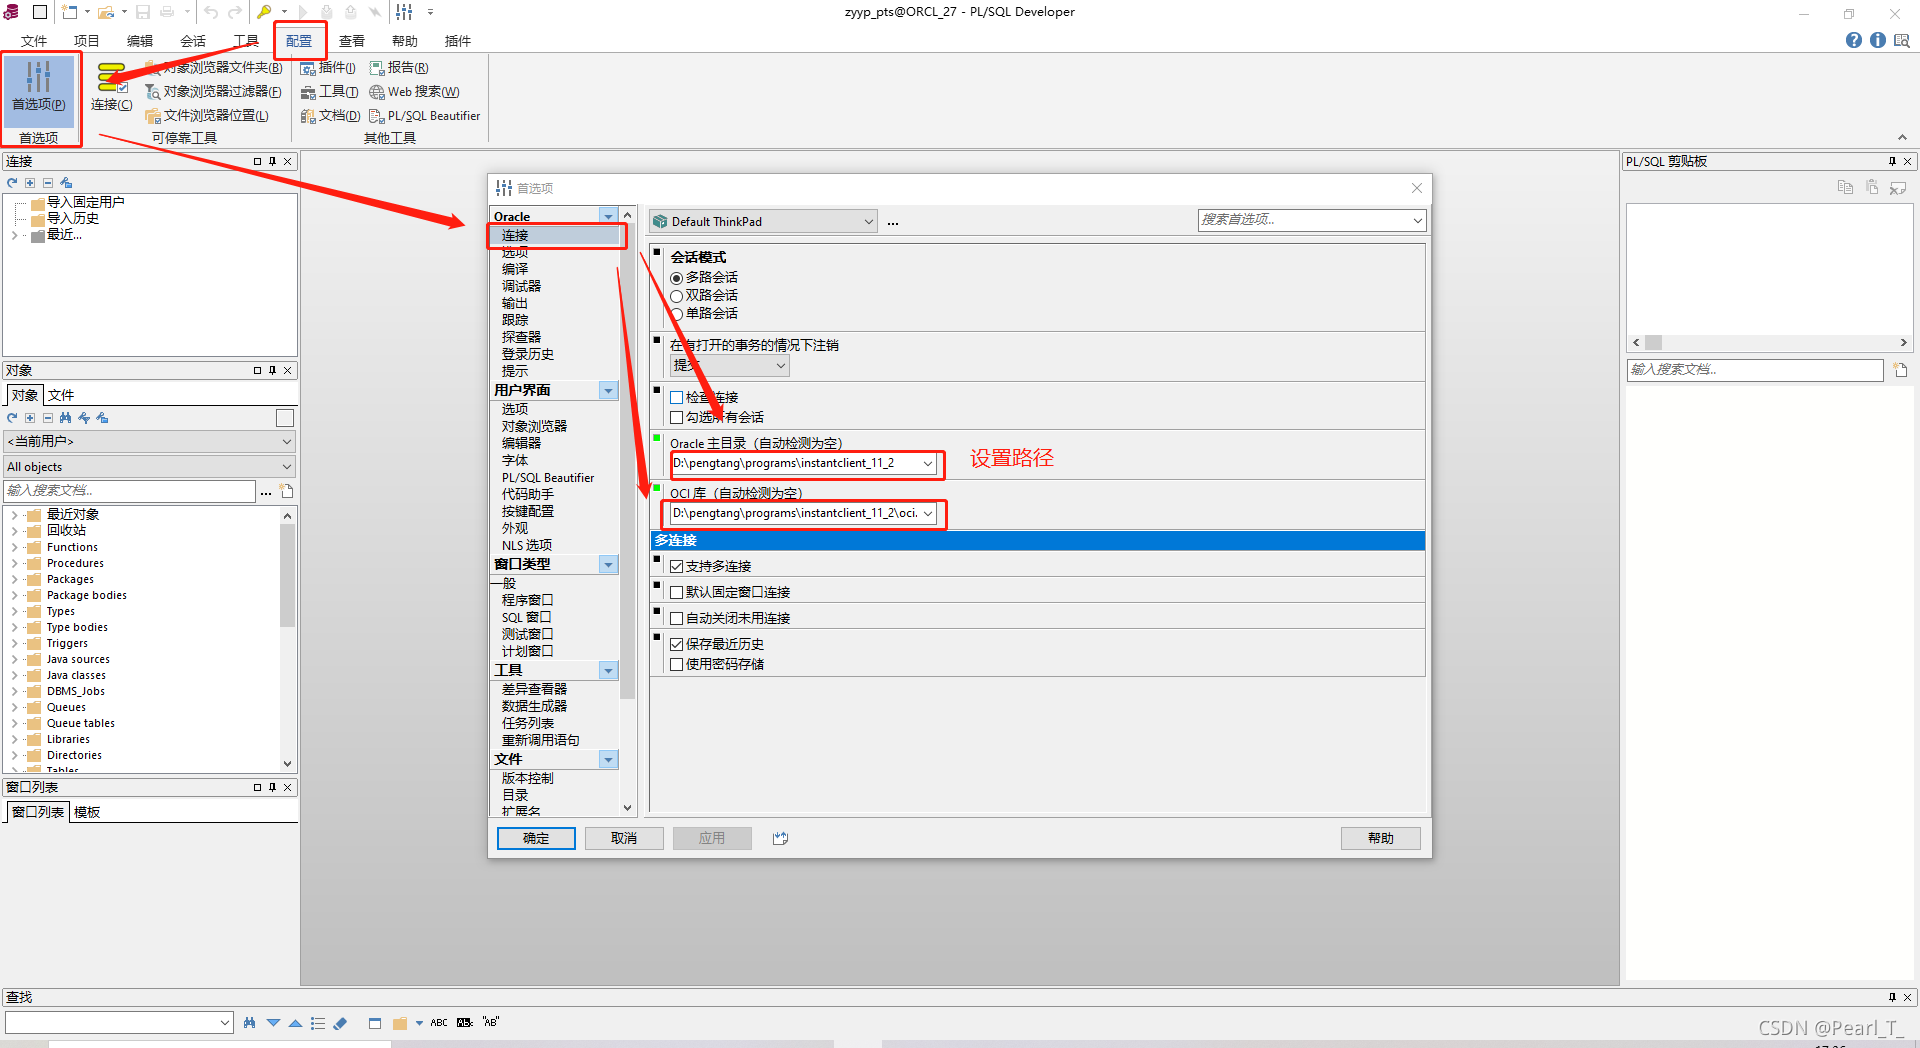Open the Default ThinkPad preference set dropdown

coord(763,221)
